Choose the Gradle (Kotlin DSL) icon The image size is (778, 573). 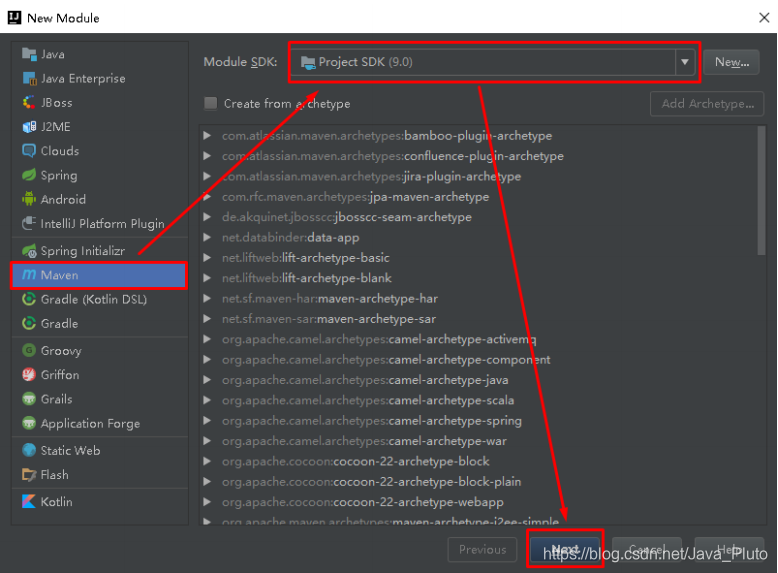[29, 299]
